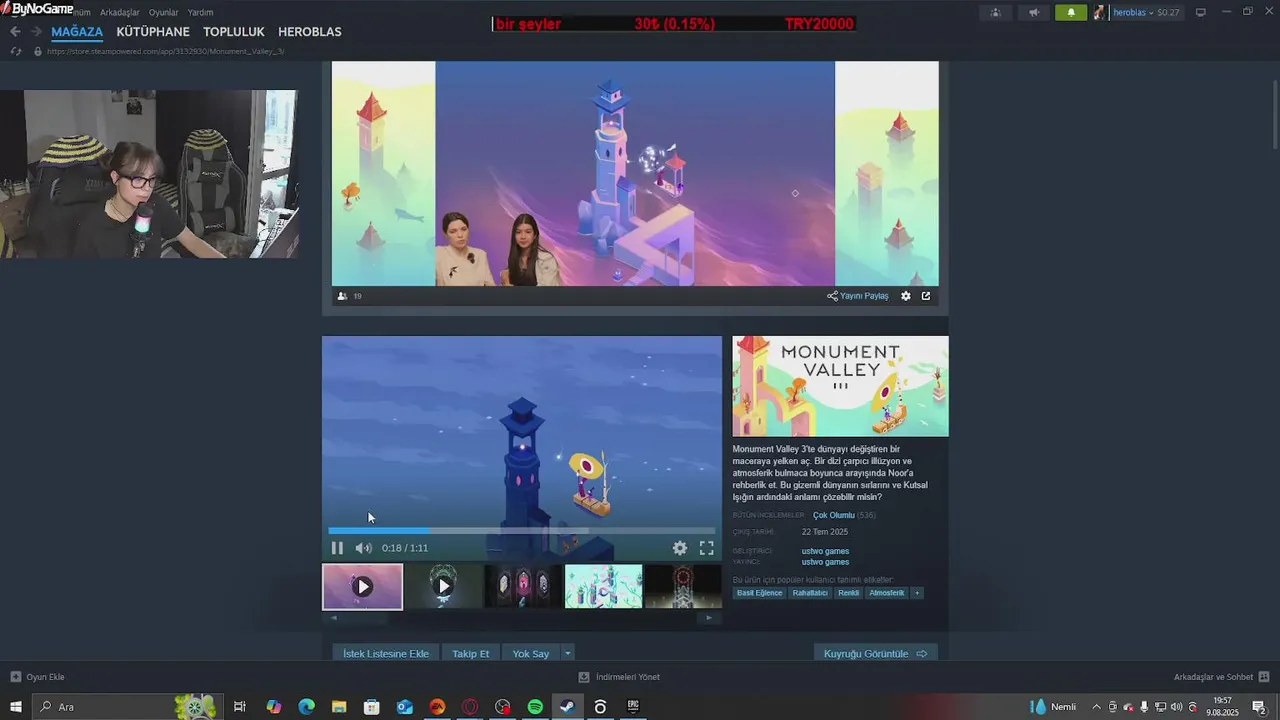
Task: Open the Renkli tag
Action: pos(848,593)
